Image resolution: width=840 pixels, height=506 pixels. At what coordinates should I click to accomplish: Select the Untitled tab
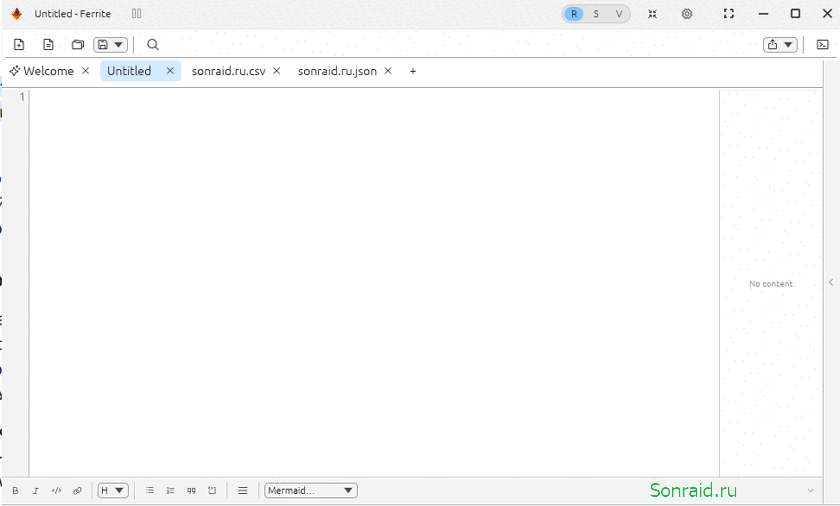(x=129, y=71)
